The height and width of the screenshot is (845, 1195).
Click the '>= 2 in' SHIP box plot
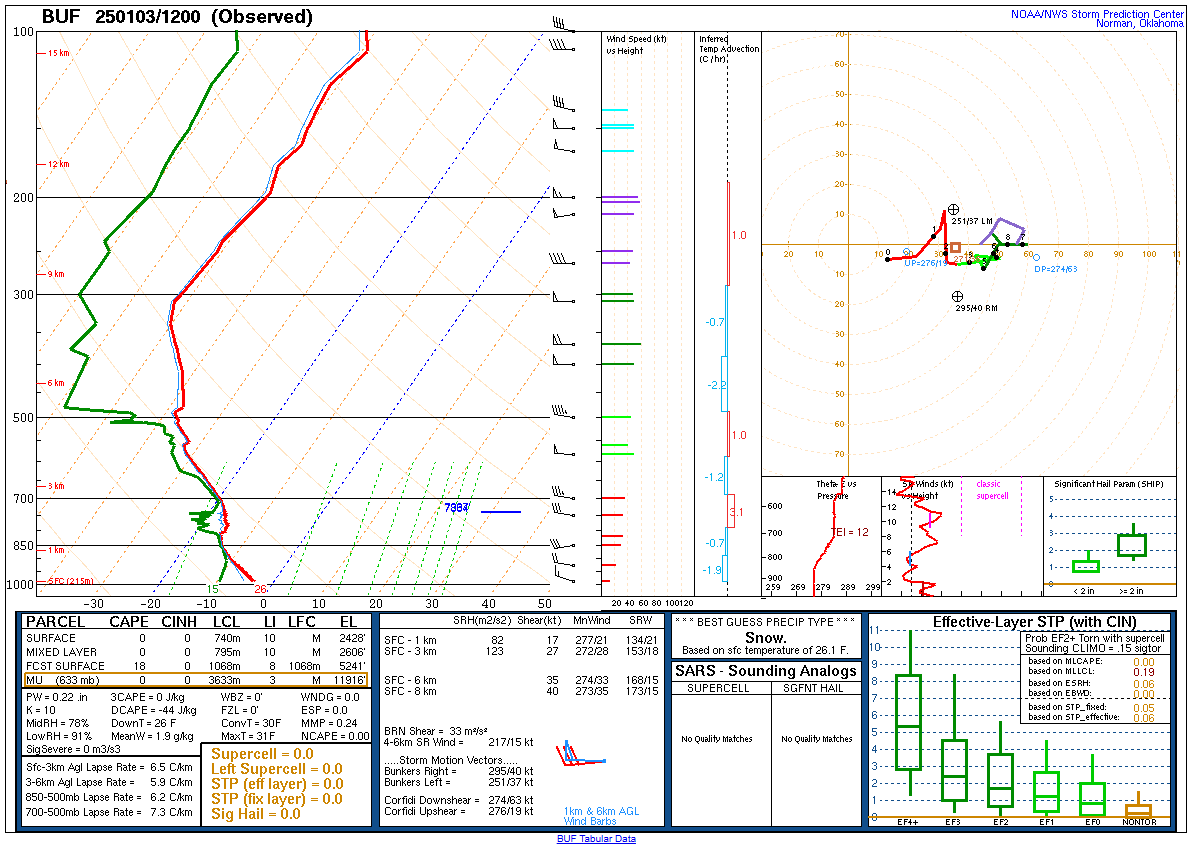(1131, 545)
